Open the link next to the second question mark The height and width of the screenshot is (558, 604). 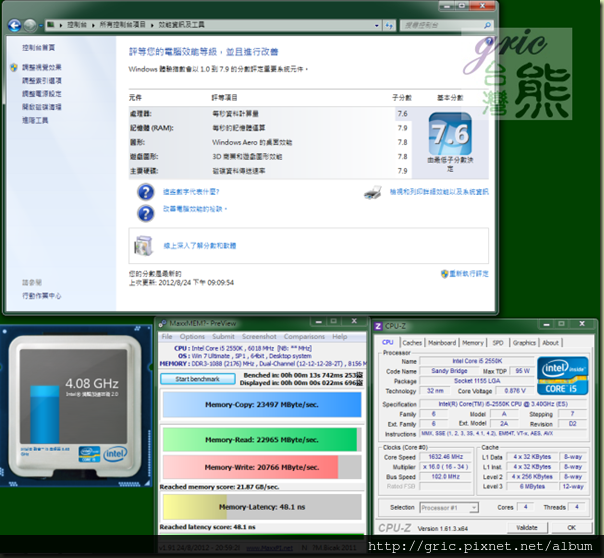click(x=195, y=209)
